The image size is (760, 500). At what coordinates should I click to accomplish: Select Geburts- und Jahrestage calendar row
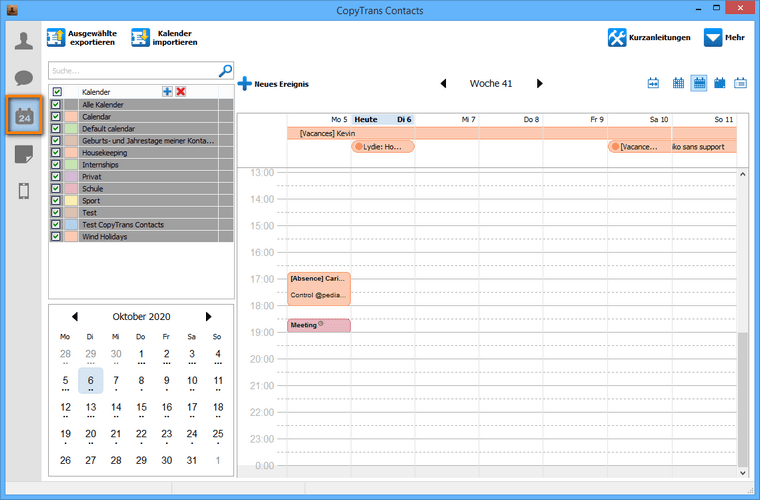pos(141,141)
